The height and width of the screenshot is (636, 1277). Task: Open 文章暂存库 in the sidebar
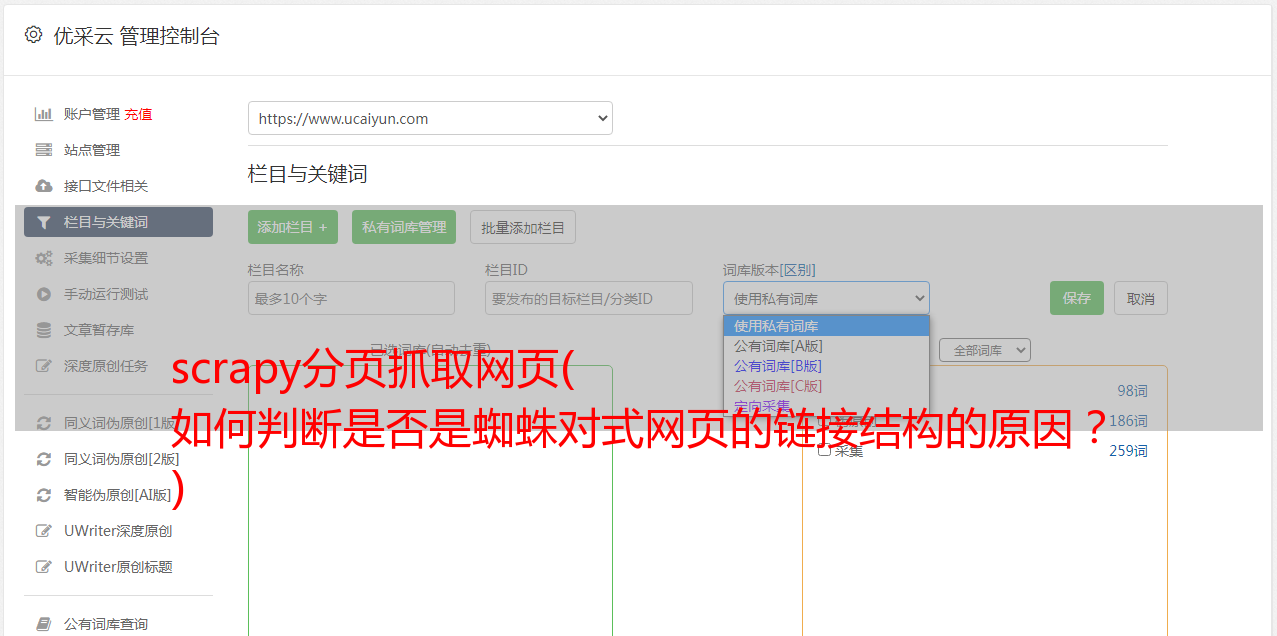tap(99, 330)
